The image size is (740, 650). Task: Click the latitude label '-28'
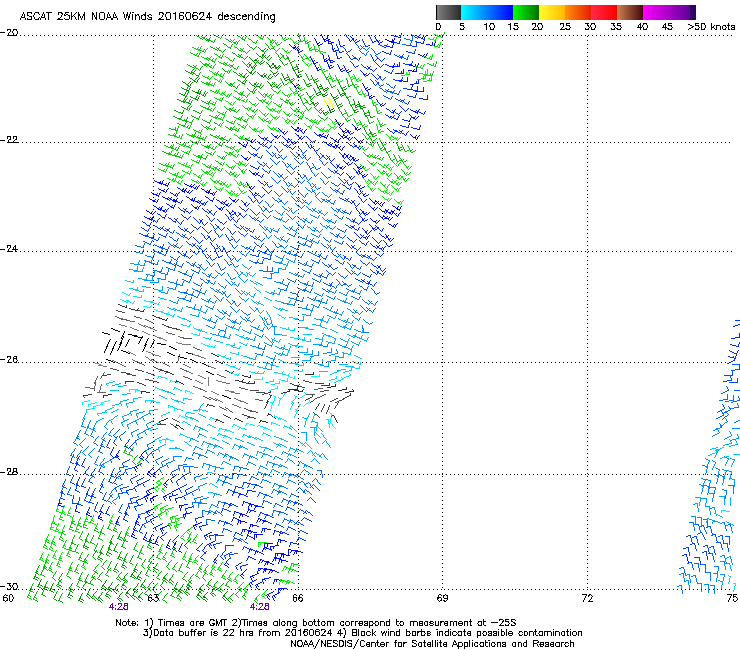(x=9, y=472)
